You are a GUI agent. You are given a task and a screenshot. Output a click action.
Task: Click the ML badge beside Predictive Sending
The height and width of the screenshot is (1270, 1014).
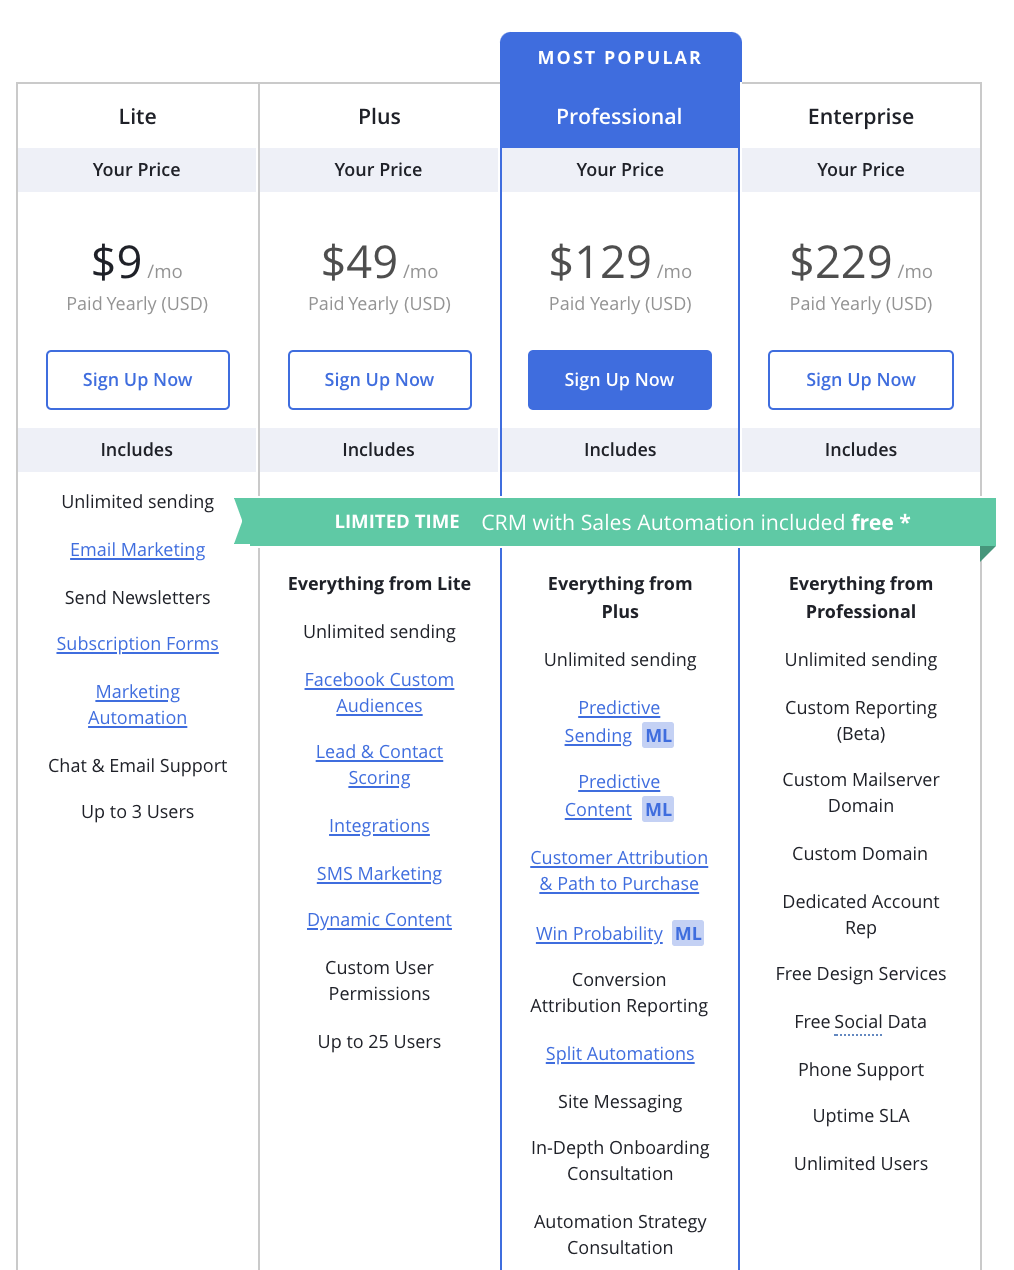658,736
